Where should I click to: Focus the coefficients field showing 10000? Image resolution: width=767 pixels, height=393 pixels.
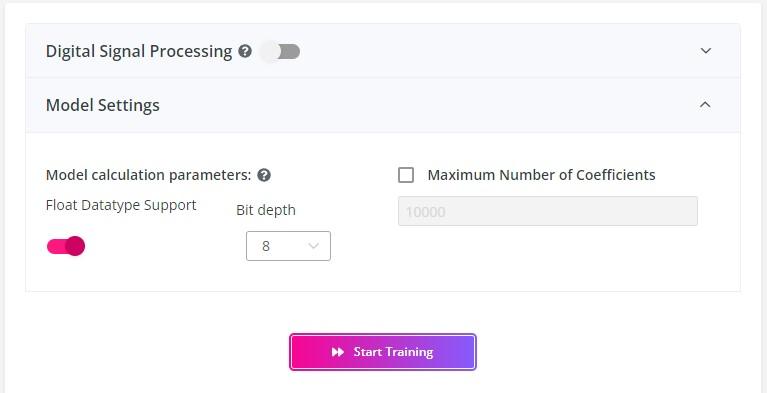[x=548, y=211]
